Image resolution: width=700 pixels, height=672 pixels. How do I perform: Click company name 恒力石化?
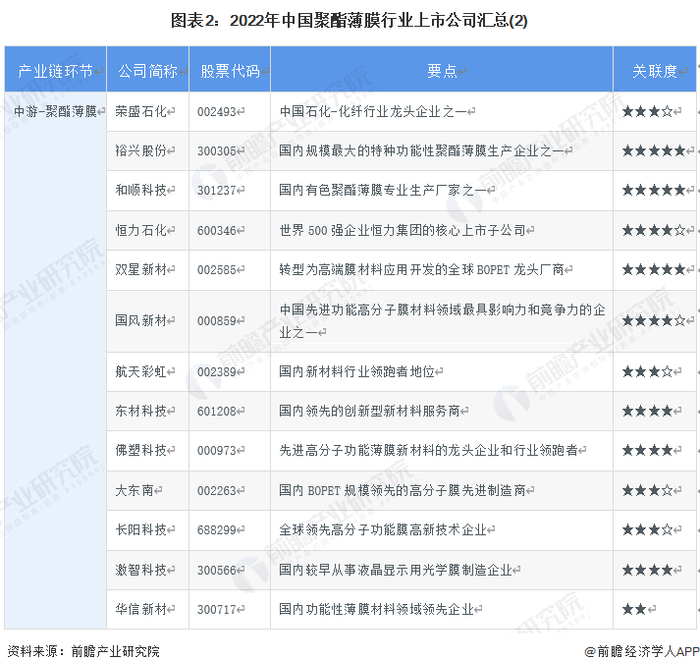pos(141,230)
